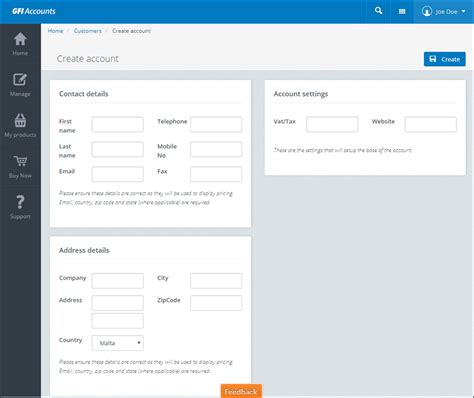Click the Create button
This screenshot has height=398, width=474.
445,59
